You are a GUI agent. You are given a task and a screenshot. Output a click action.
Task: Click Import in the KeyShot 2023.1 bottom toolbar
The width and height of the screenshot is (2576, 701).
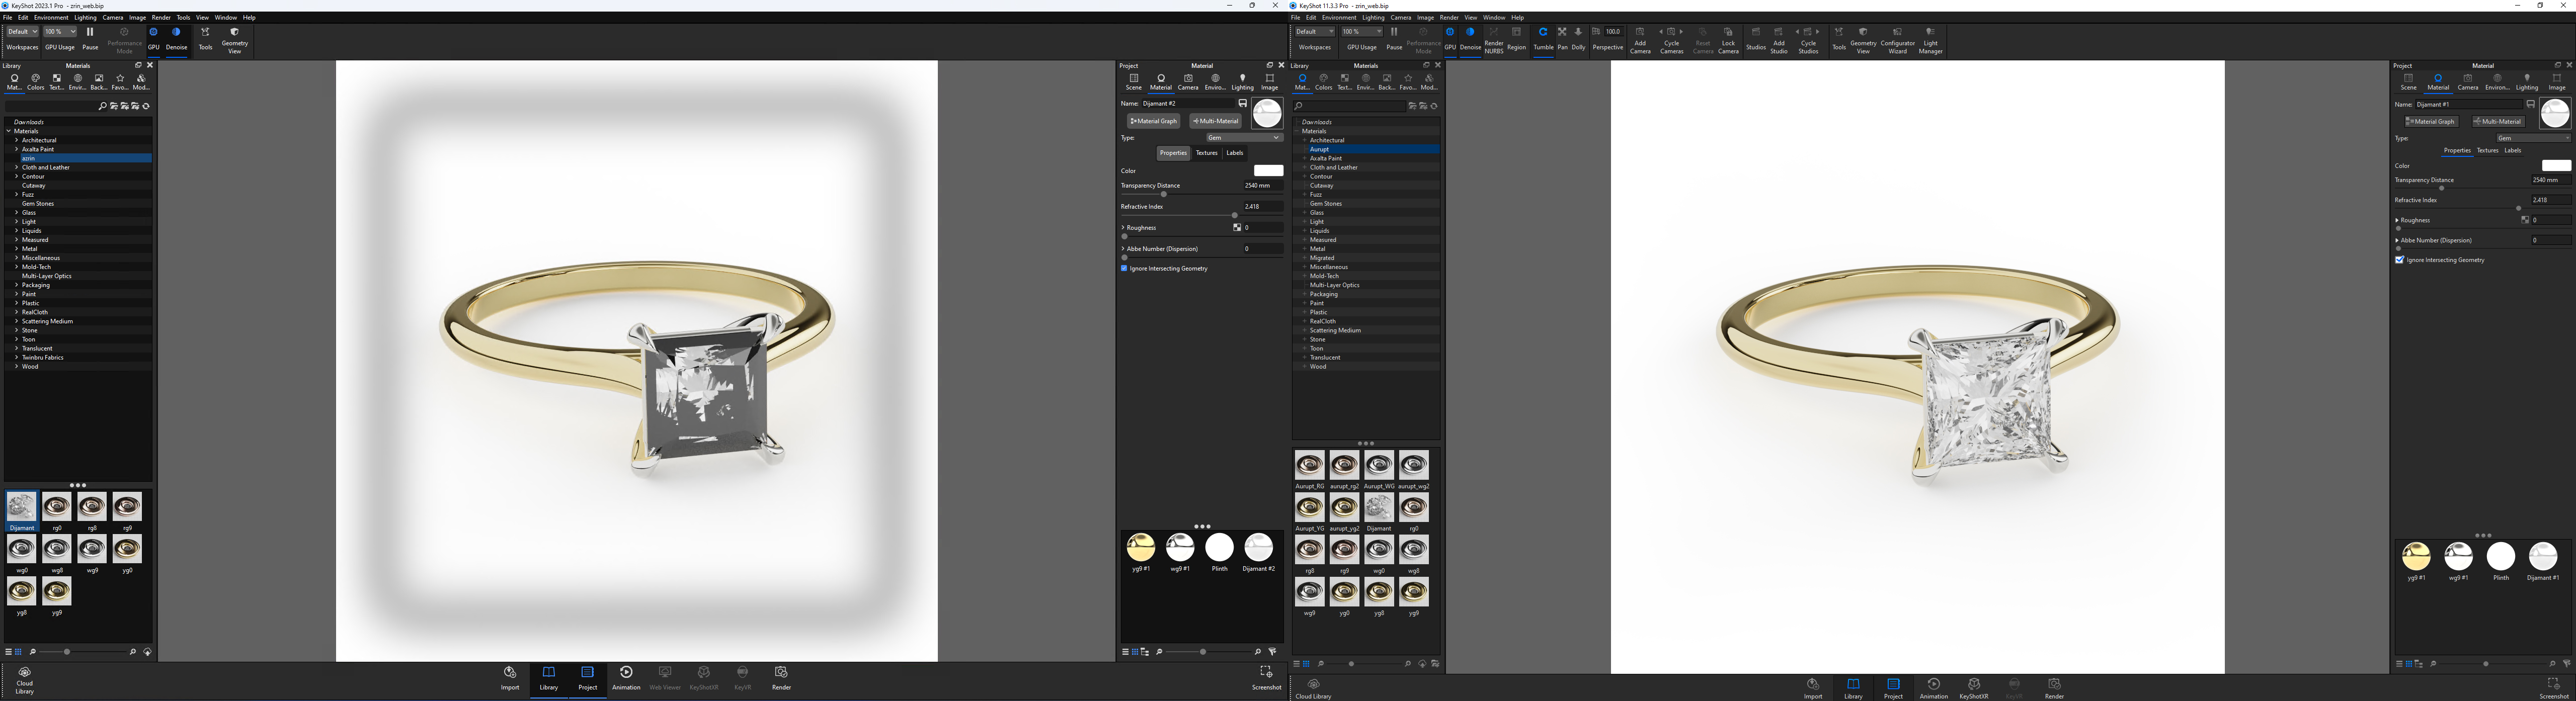[x=510, y=677]
